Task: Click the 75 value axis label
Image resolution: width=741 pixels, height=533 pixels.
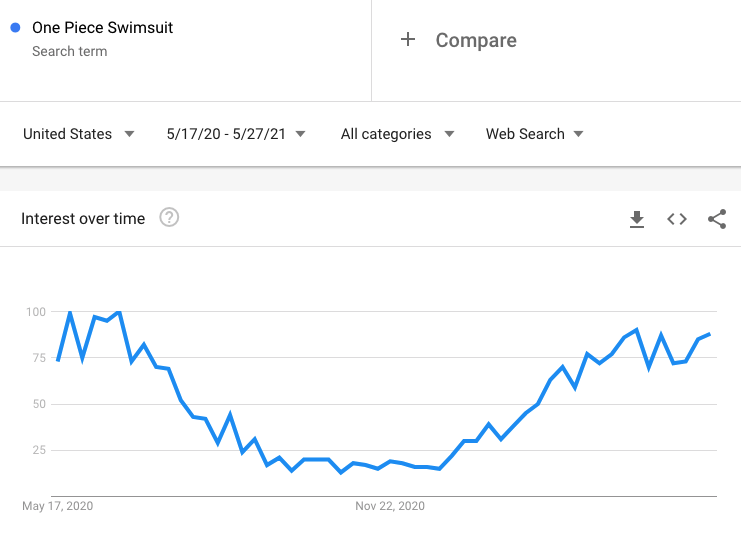Action: pos(39,358)
